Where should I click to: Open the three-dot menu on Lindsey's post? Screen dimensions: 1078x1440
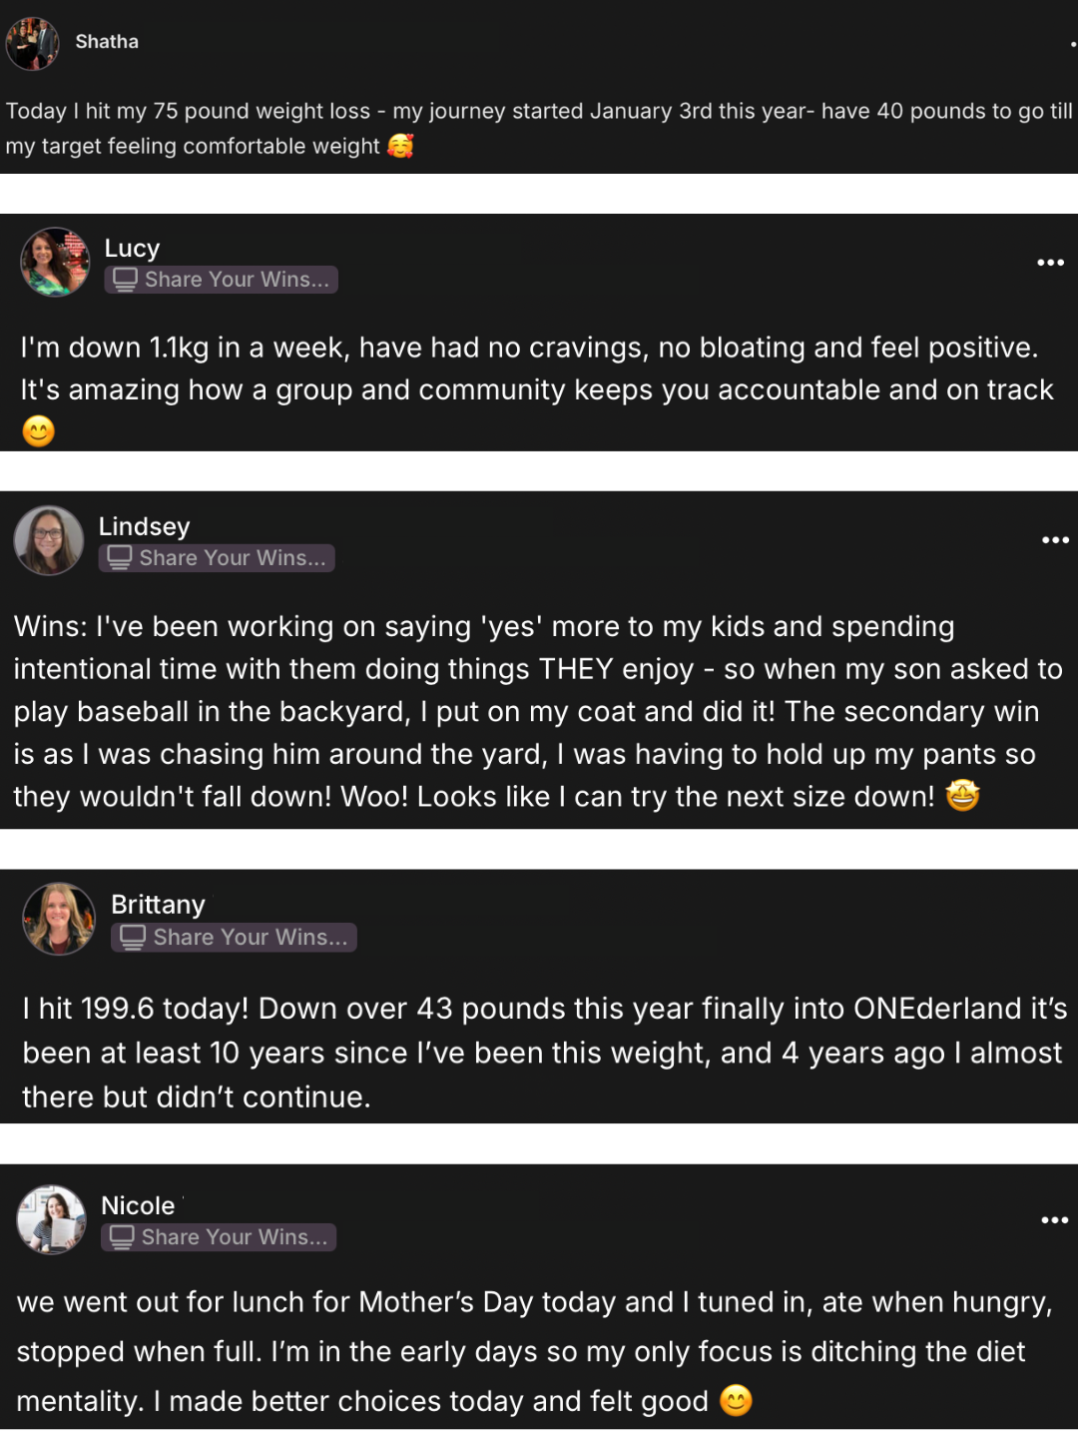[x=1055, y=540]
